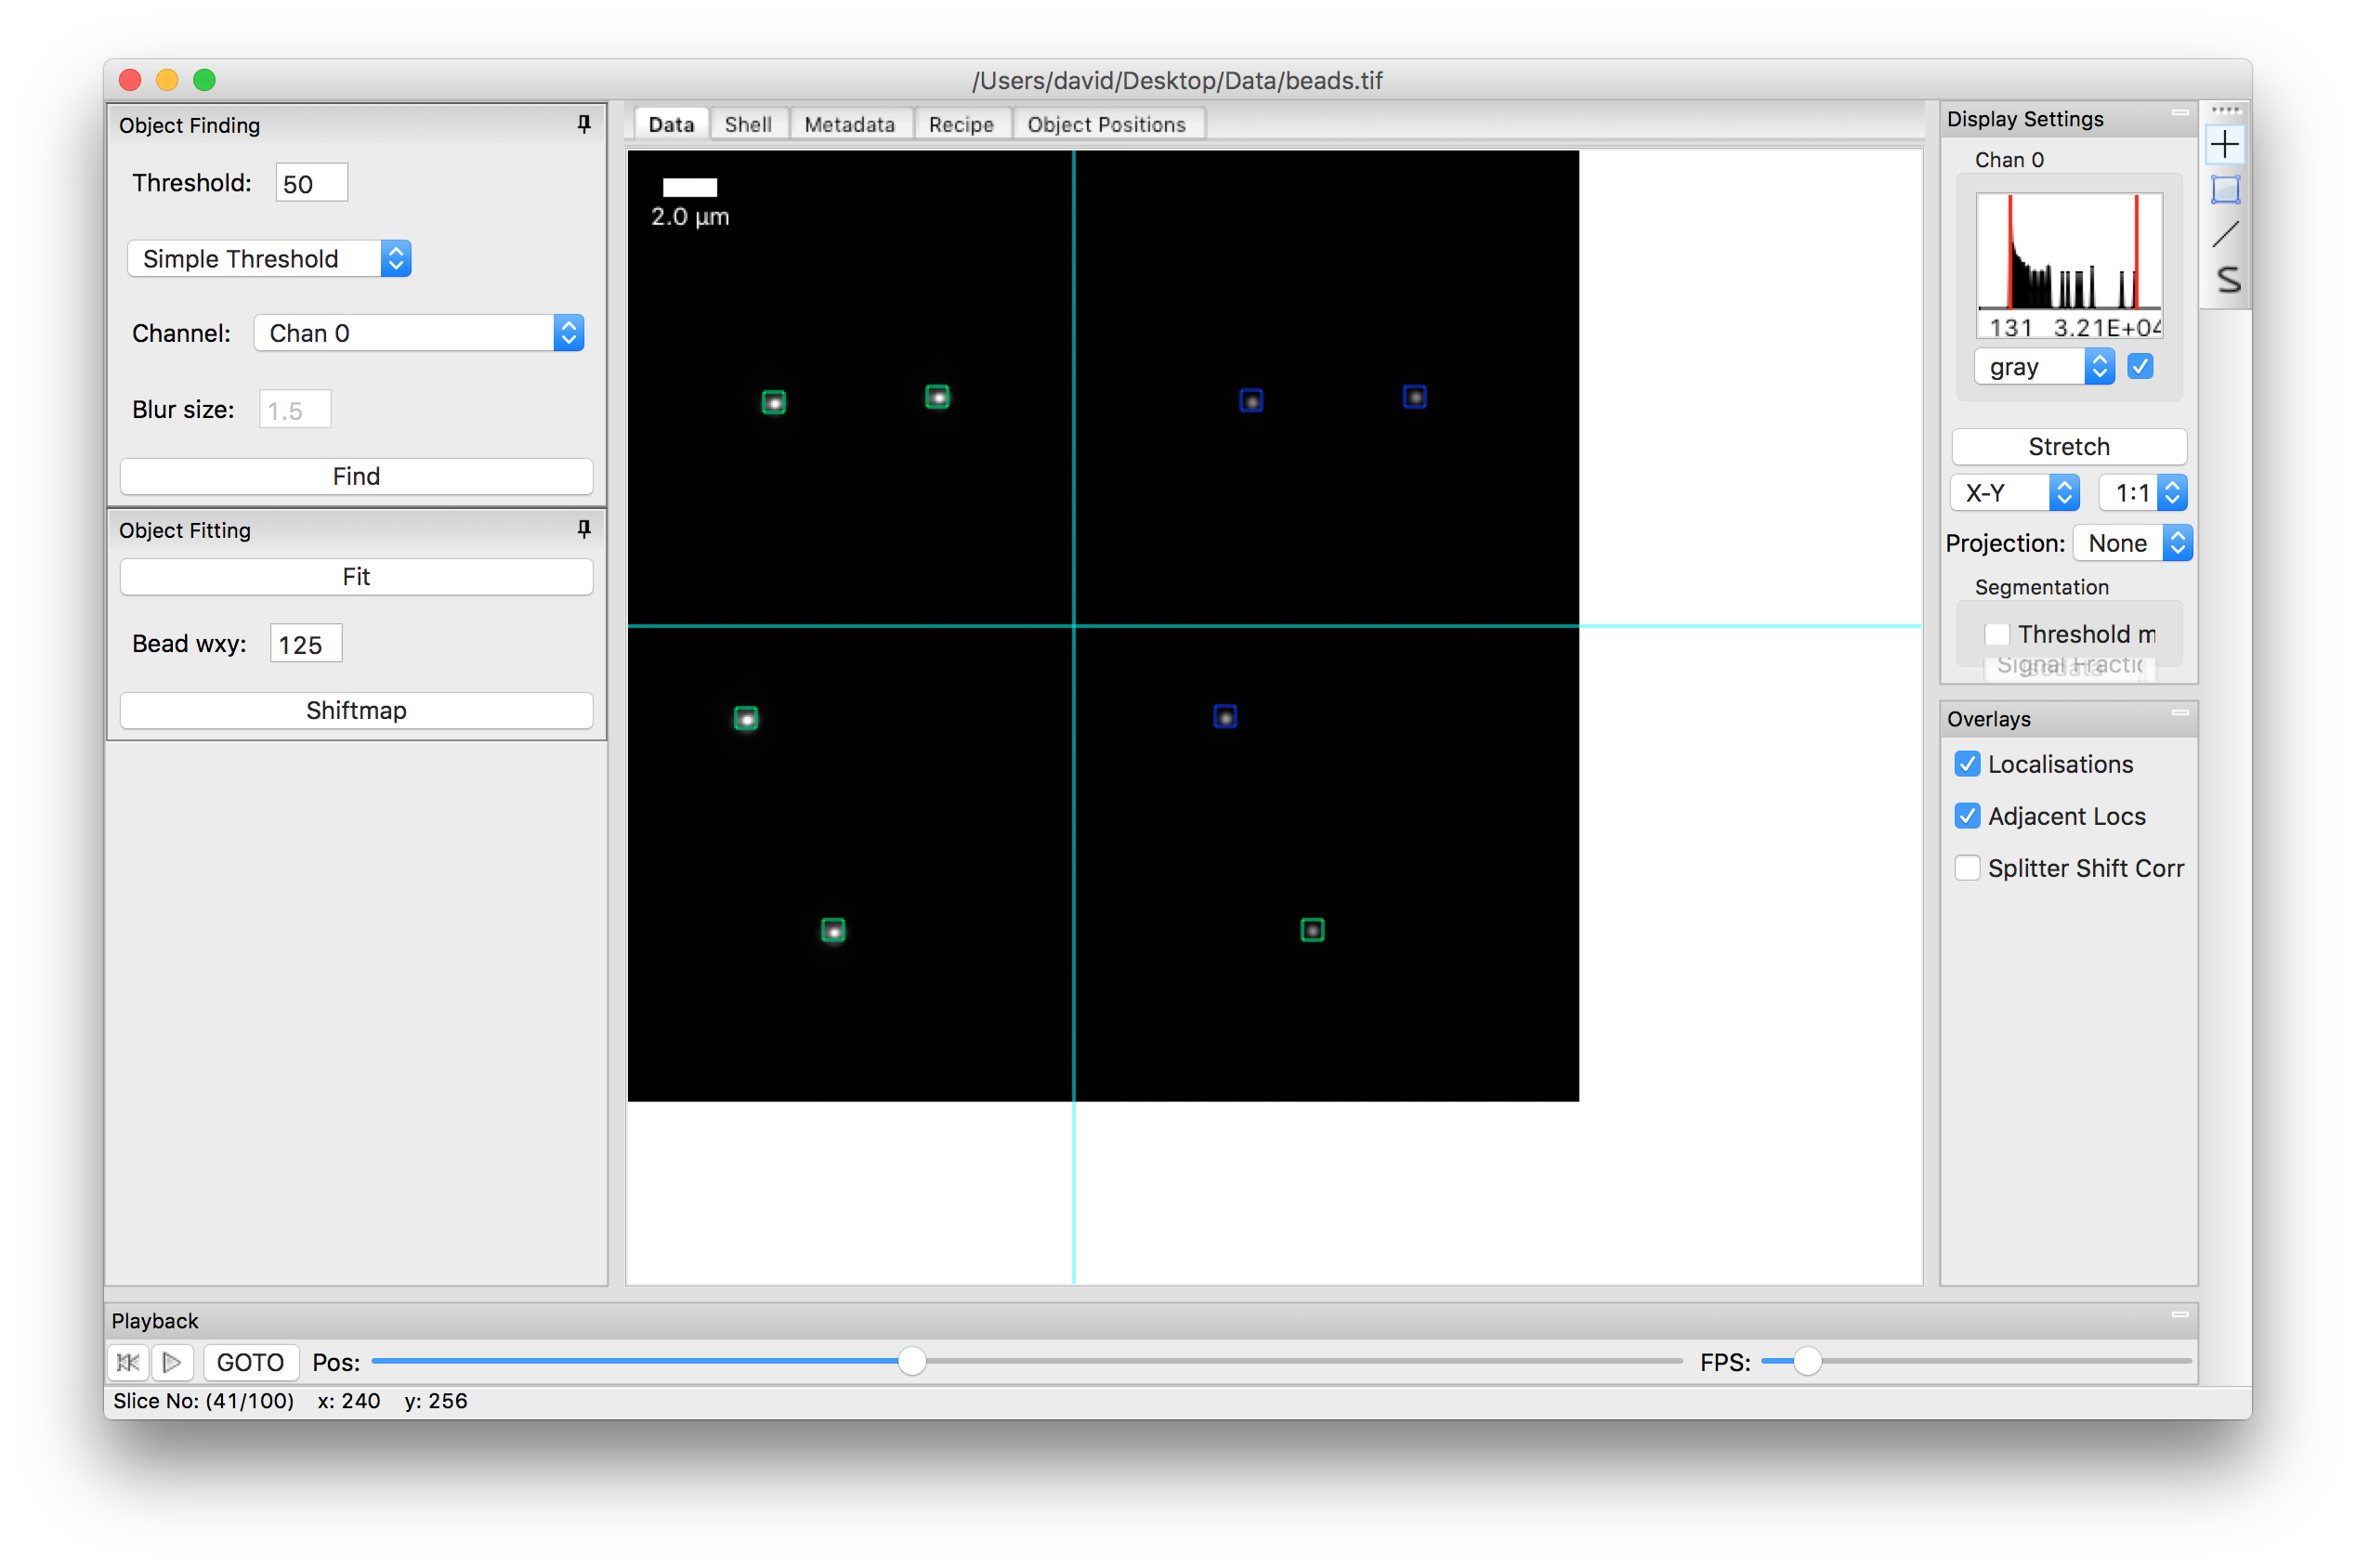Click the Threshold value input field
The height and width of the screenshot is (1568, 2356).
tap(310, 182)
